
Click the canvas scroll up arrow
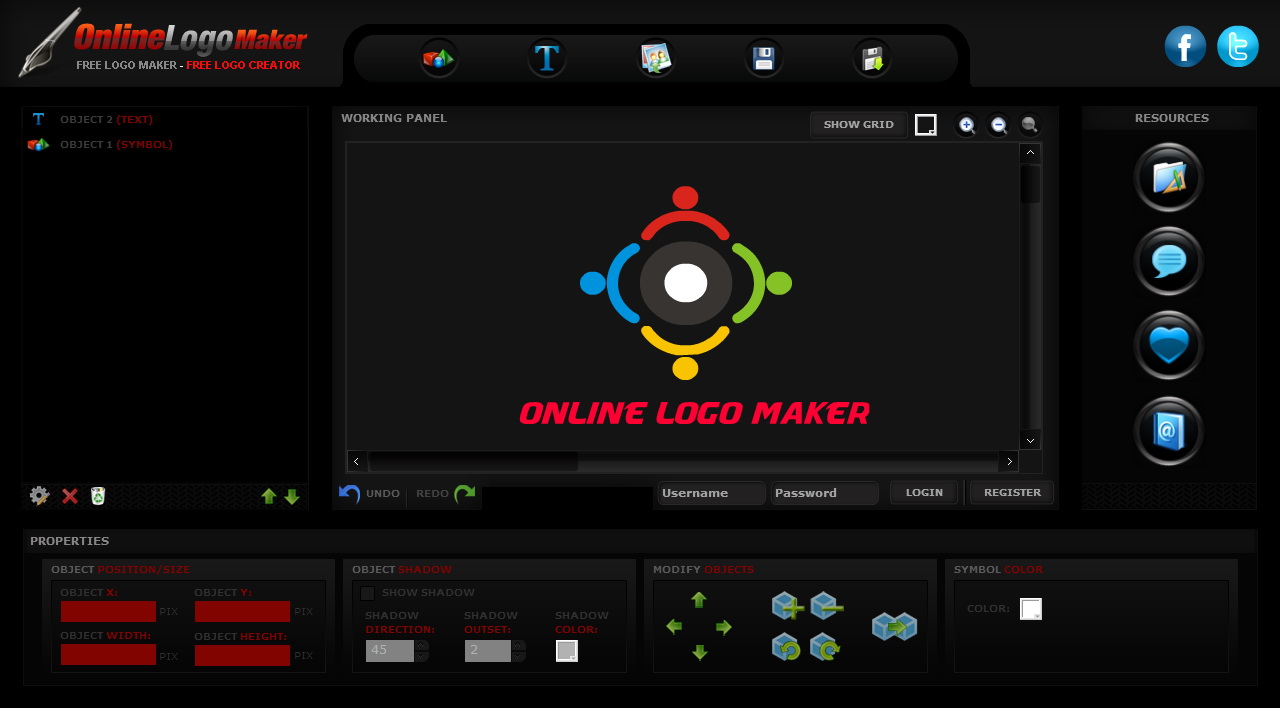(x=1031, y=153)
